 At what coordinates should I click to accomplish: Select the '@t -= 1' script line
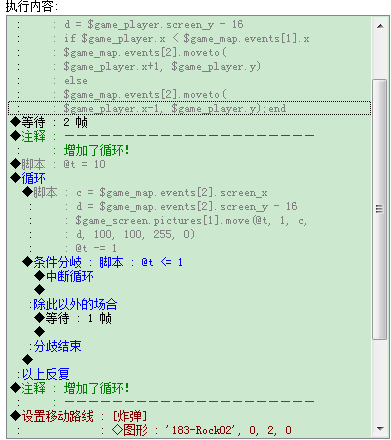(96, 248)
